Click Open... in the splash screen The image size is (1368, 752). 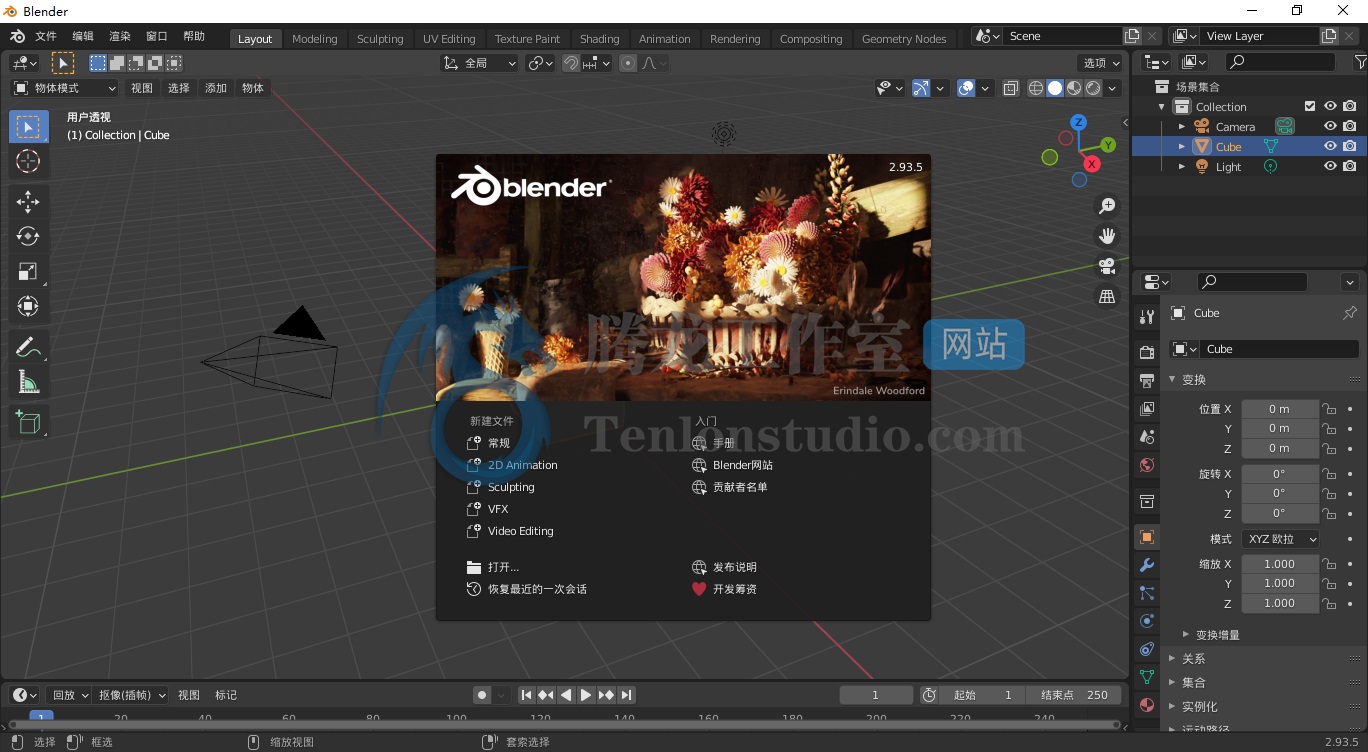pos(493,567)
